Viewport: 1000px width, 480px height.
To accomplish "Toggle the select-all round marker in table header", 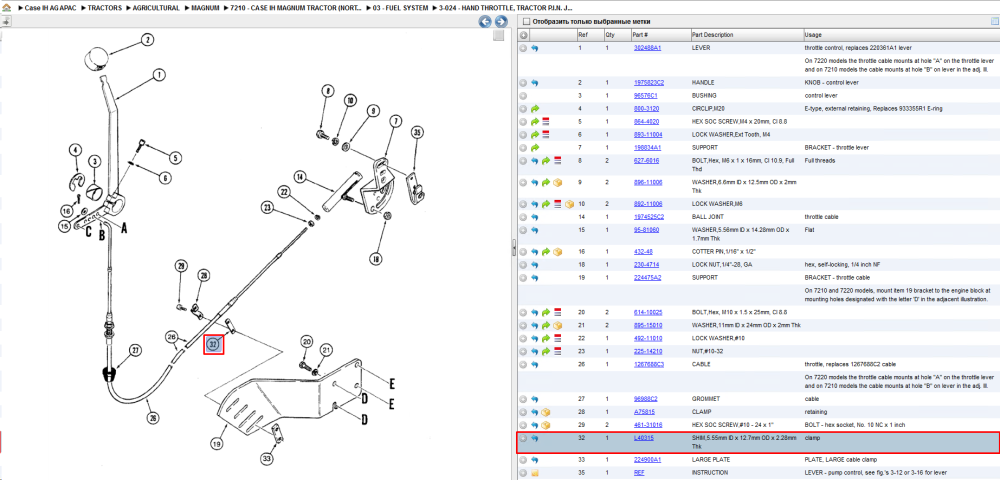I will coord(523,34).
